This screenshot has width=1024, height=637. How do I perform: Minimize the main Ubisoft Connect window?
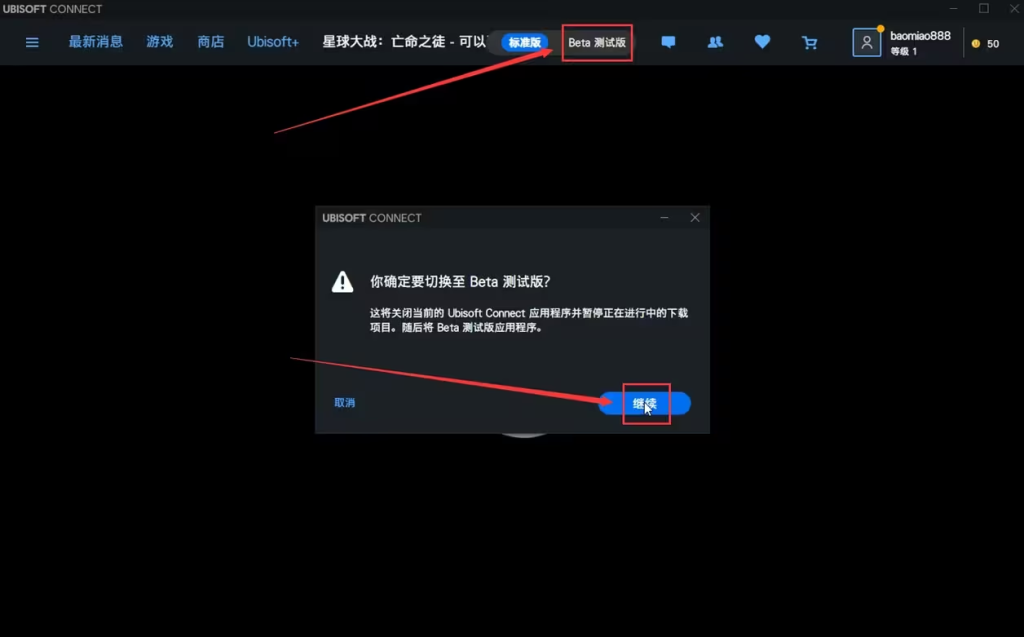point(953,8)
